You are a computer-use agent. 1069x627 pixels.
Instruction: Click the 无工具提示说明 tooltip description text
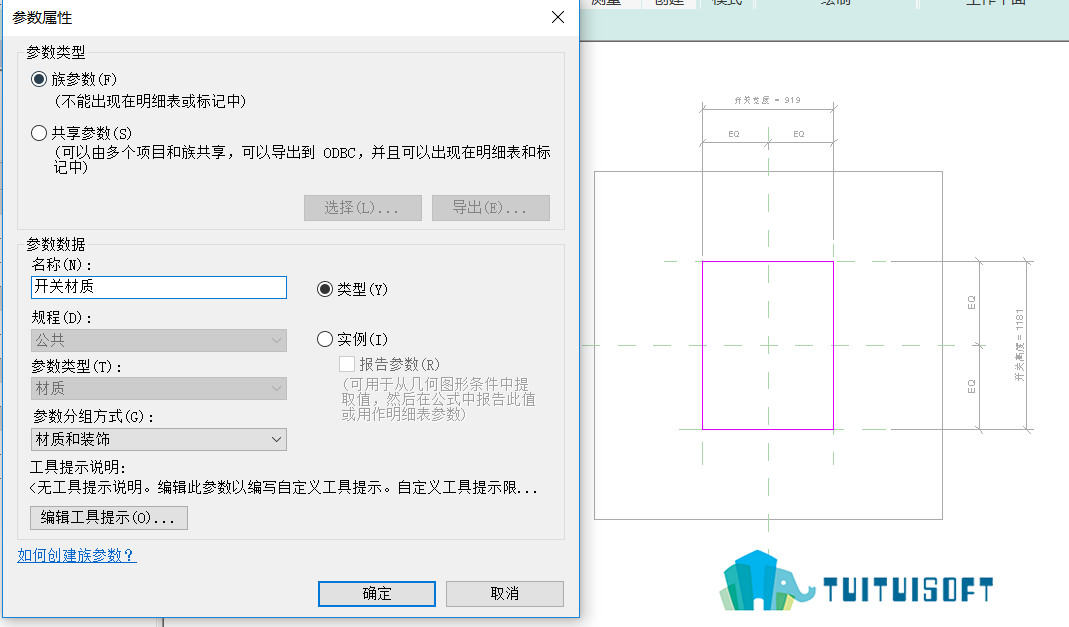click(x=284, y=488)
